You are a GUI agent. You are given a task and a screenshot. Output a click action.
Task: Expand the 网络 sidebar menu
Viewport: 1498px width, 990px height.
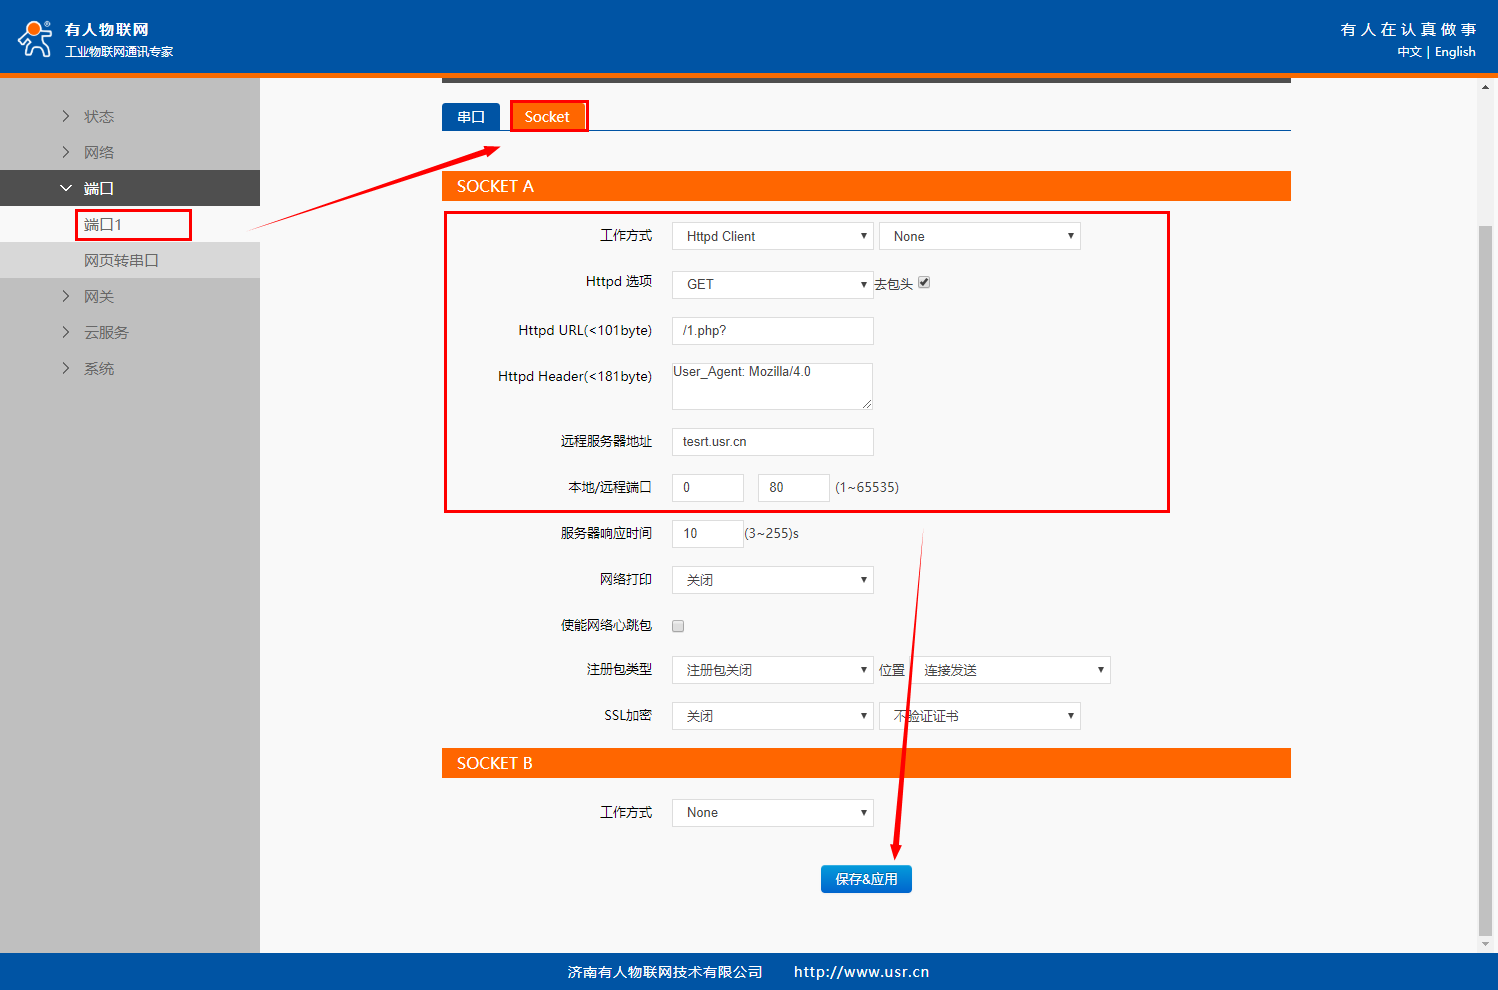[x=98, y=153]
